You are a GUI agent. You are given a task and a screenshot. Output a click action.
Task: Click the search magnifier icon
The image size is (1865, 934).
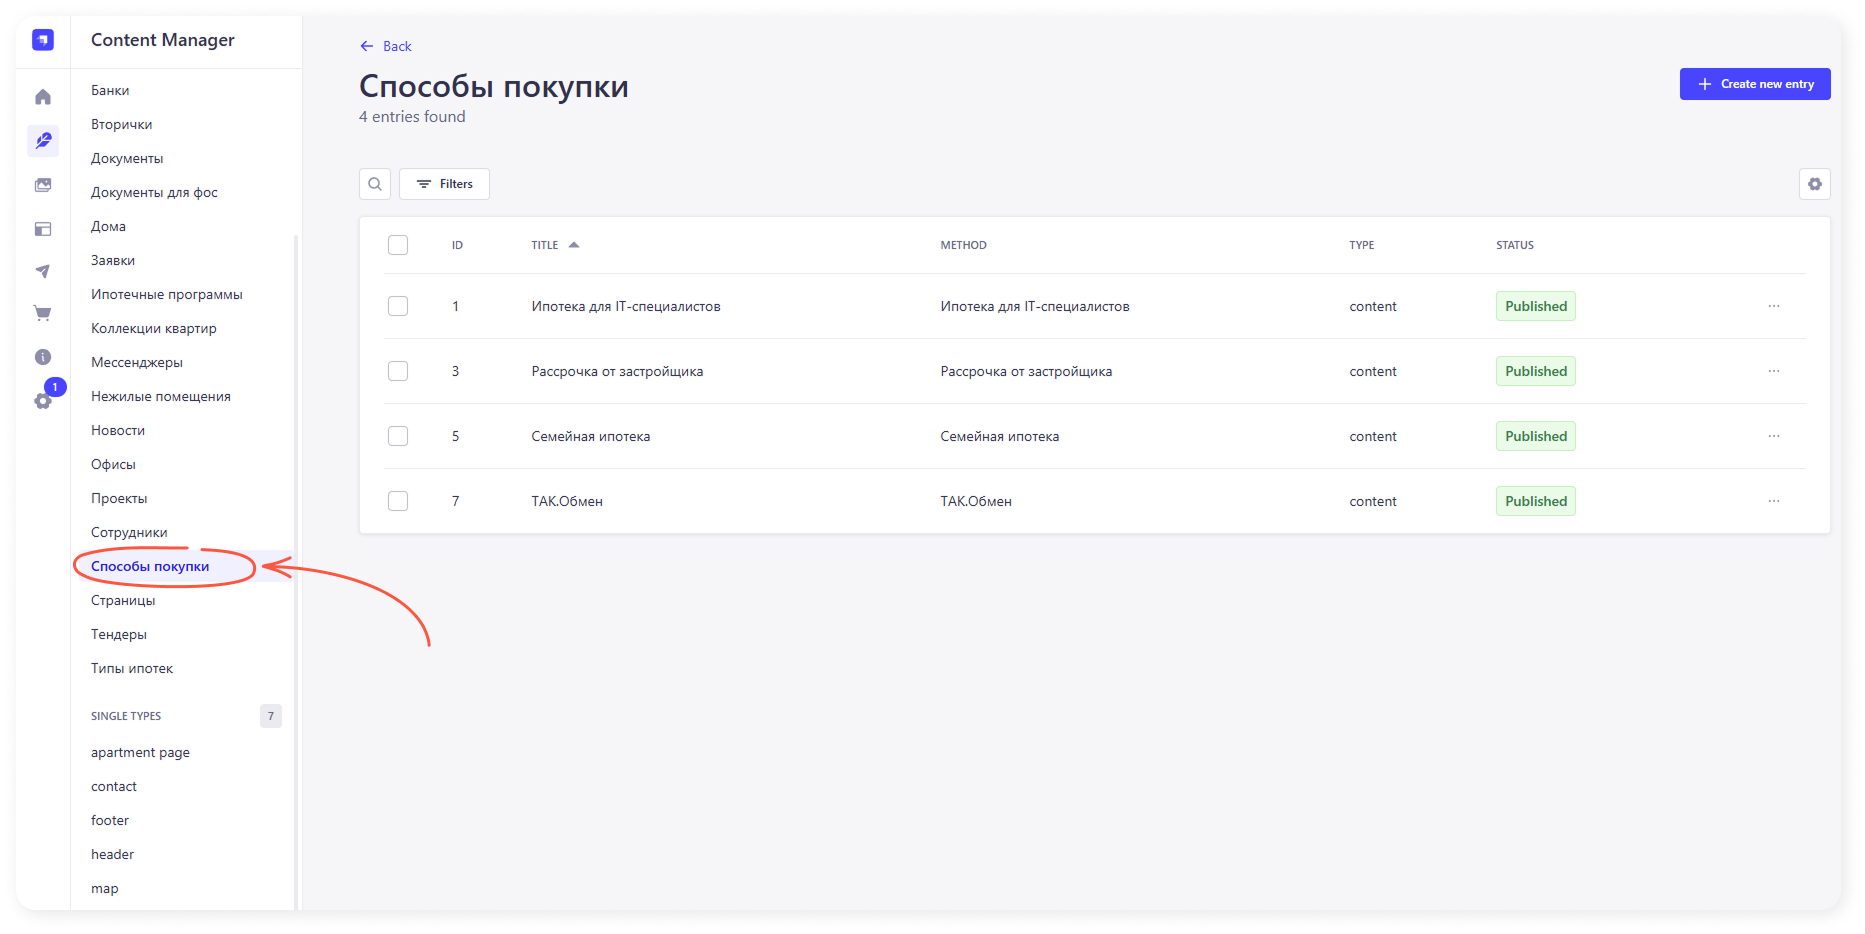[x=375, y=184]
